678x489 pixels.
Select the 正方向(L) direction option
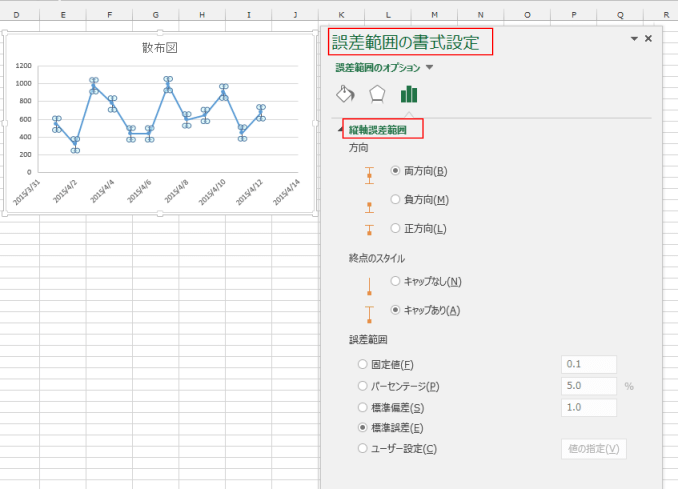396,228
